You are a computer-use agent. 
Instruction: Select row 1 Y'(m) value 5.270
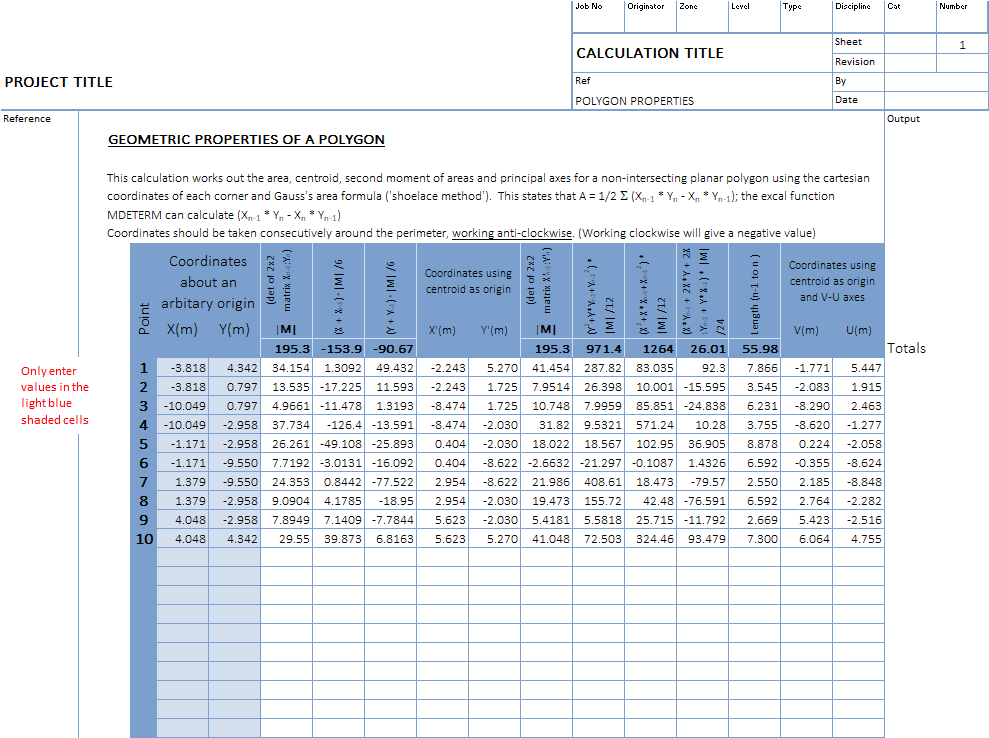tap(494, 368)
